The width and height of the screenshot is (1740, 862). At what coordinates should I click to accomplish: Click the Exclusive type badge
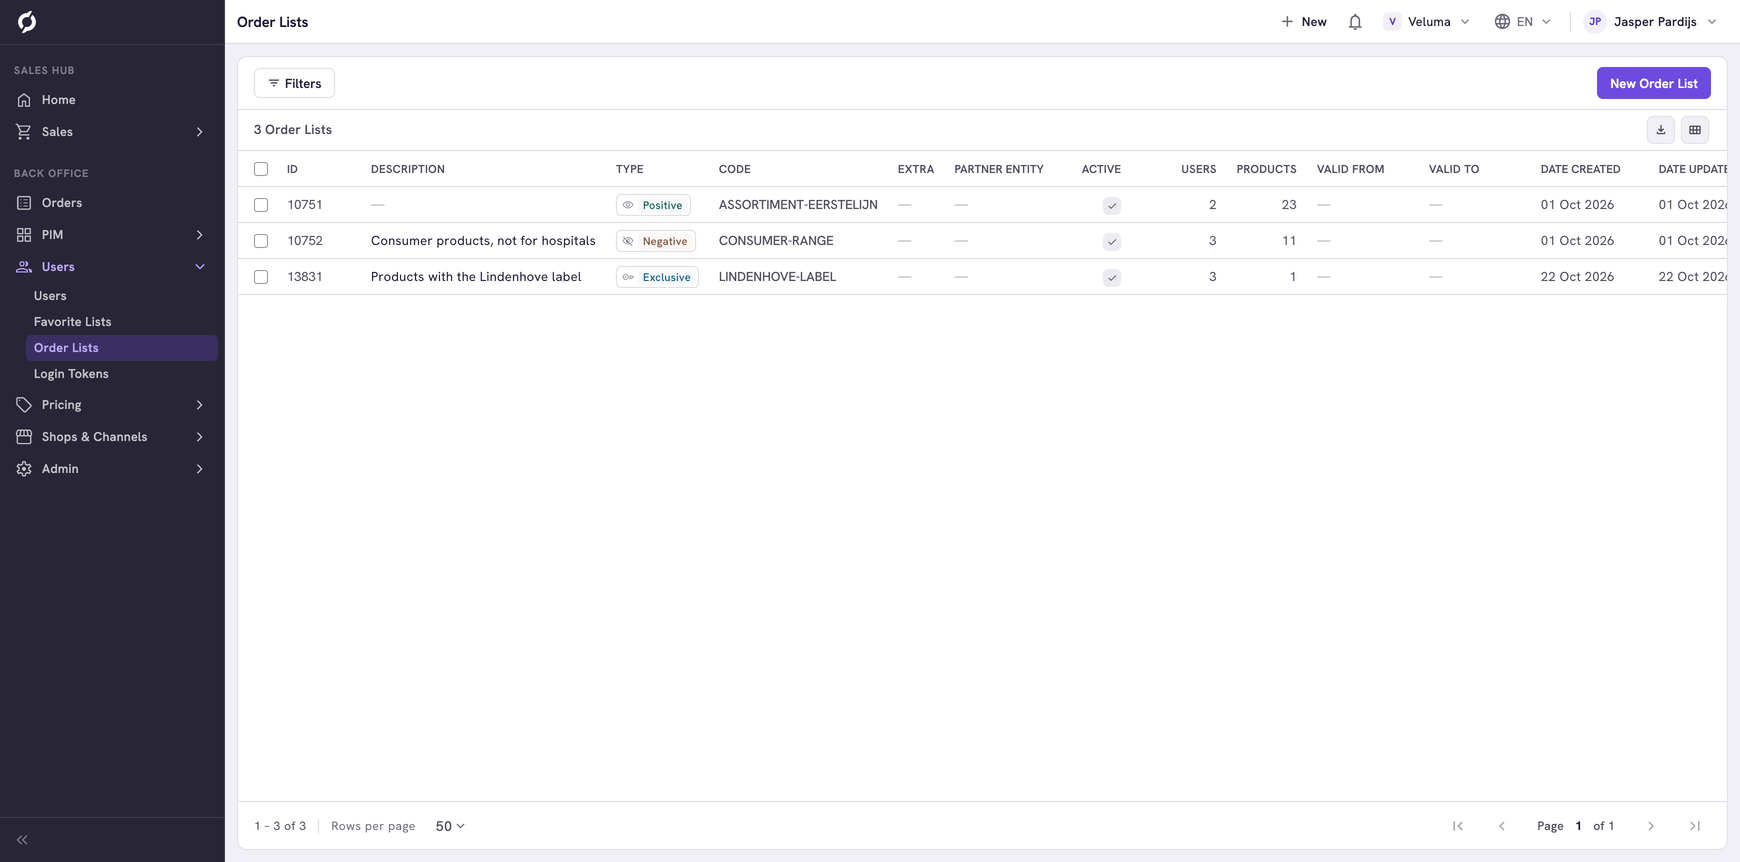[x=657, y=277]
